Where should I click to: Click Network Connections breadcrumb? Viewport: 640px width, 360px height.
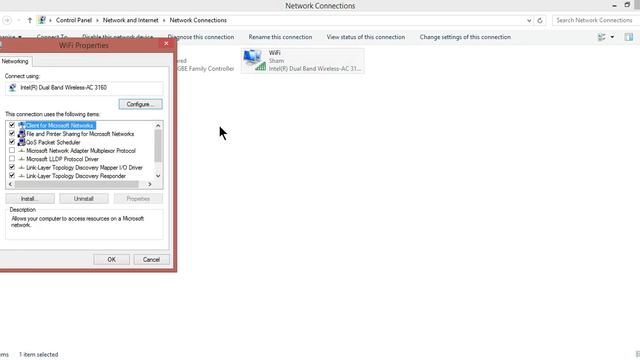(x=198, y=20)
